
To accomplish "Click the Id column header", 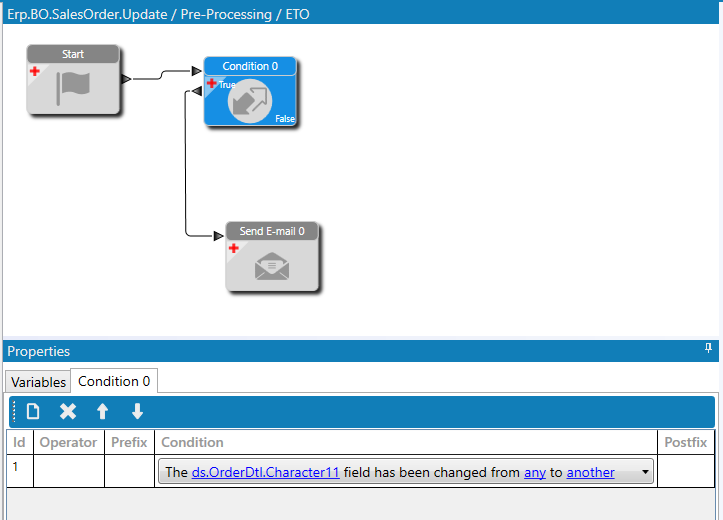I will coord(19,442).
